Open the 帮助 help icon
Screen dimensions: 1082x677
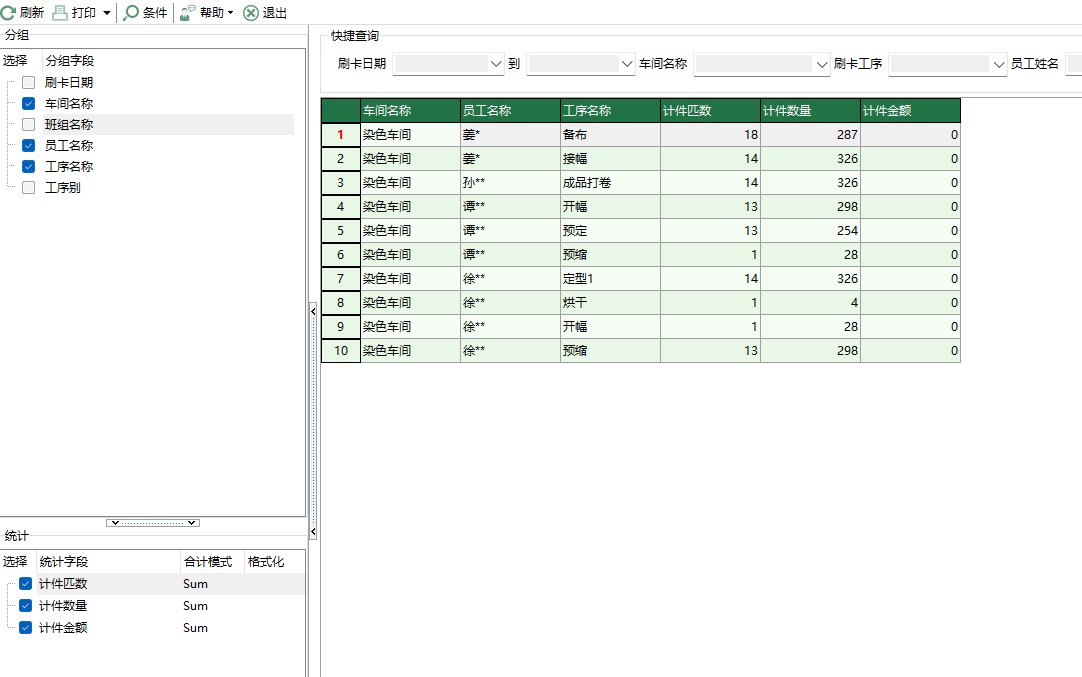186,13
